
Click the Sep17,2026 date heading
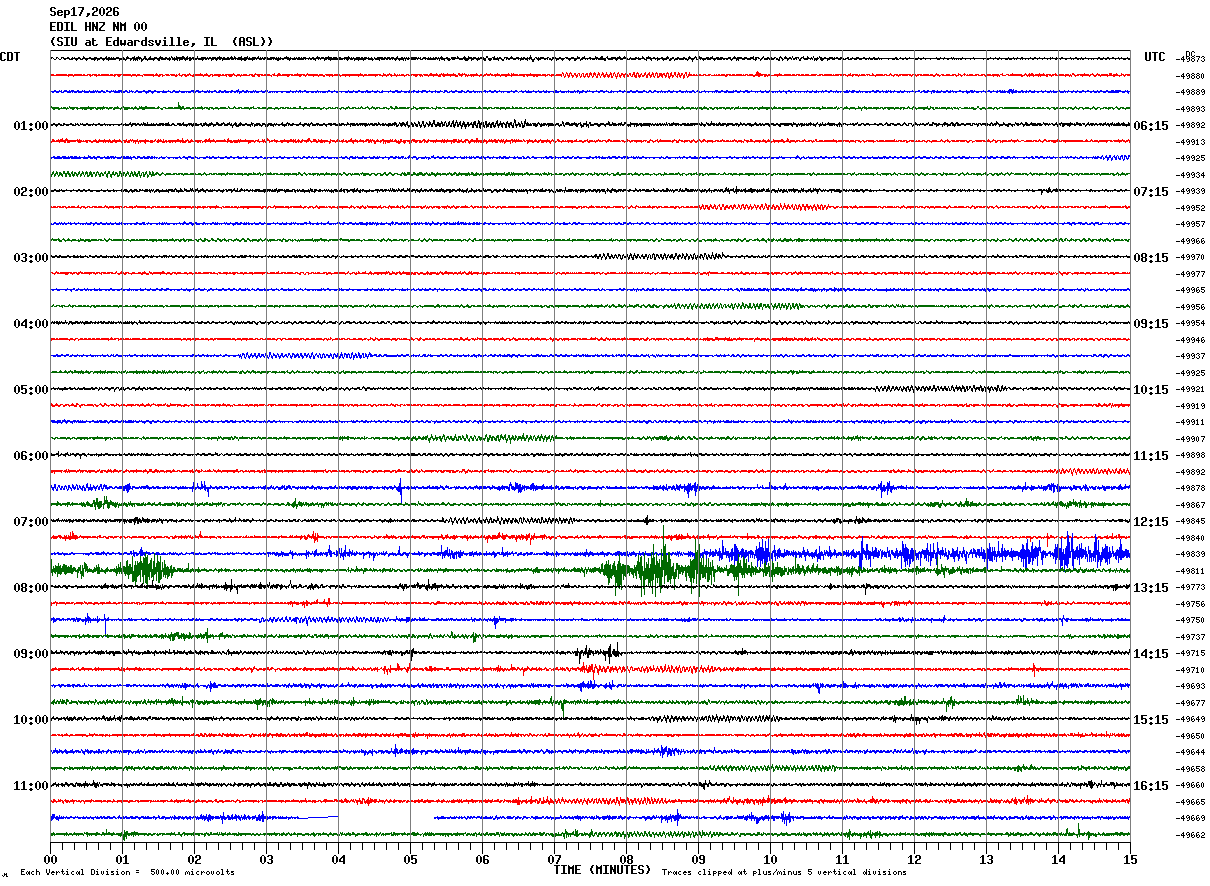[x=84, y=12]
